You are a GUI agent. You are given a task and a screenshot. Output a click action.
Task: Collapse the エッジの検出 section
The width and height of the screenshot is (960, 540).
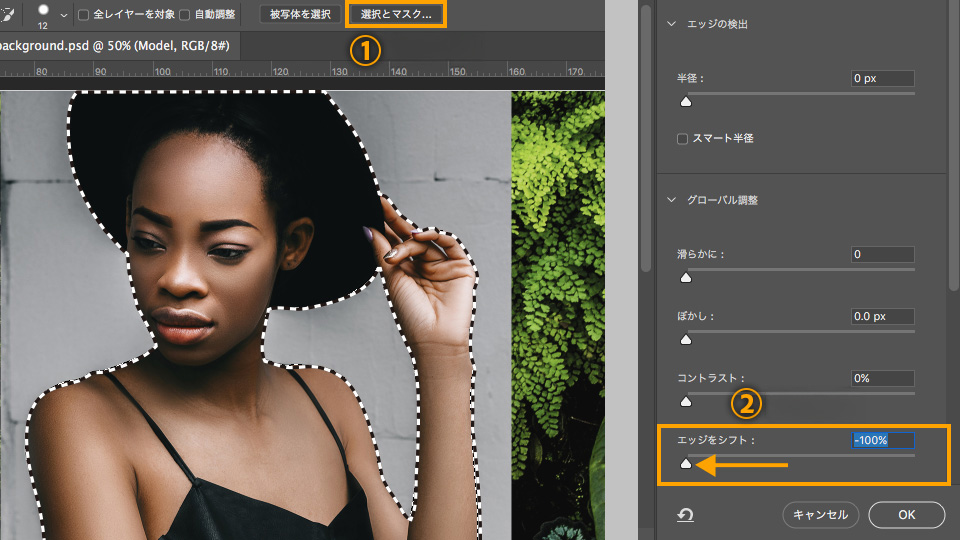pyautogui.click(x=672, y=24)
